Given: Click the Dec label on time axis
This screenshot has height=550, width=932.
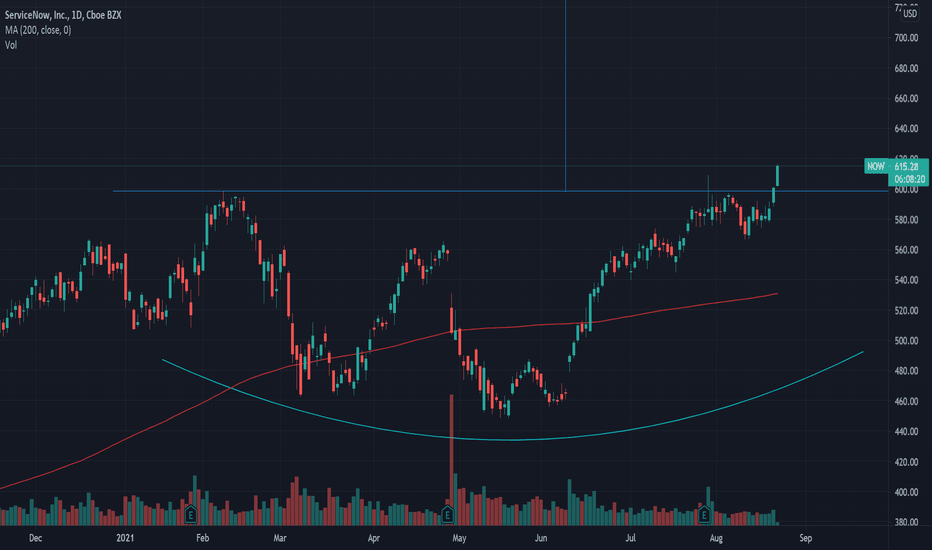Looking at the screenshot, I should coord(36,538).
